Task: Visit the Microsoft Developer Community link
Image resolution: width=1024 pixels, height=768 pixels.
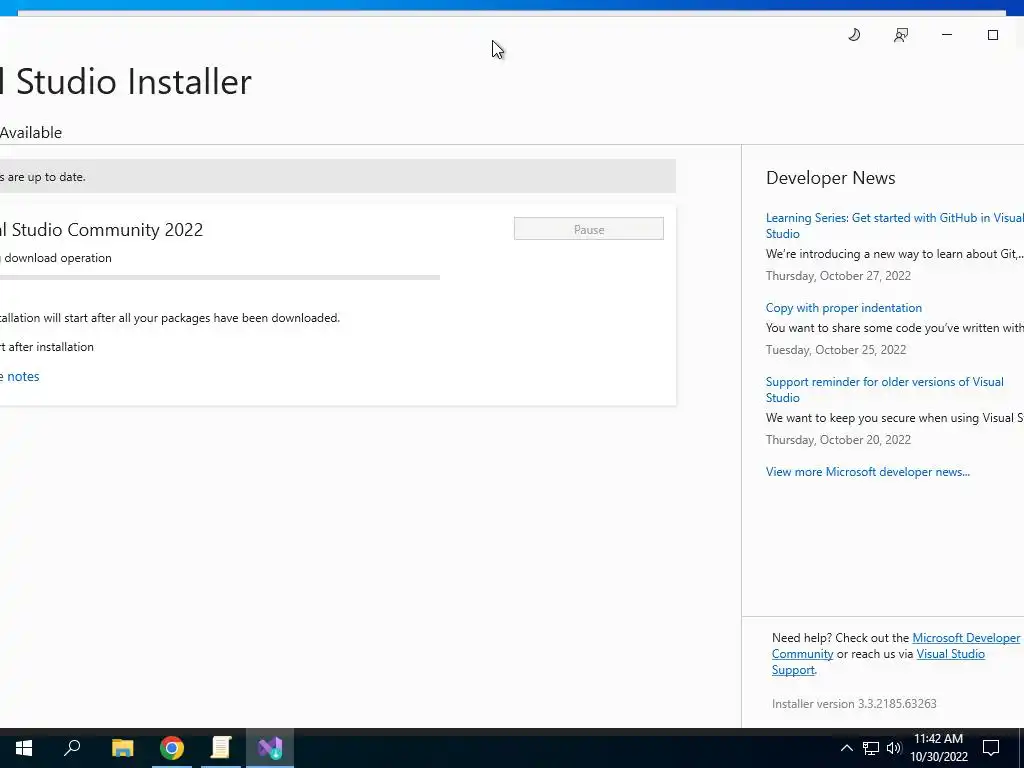Action: point(966,638)
